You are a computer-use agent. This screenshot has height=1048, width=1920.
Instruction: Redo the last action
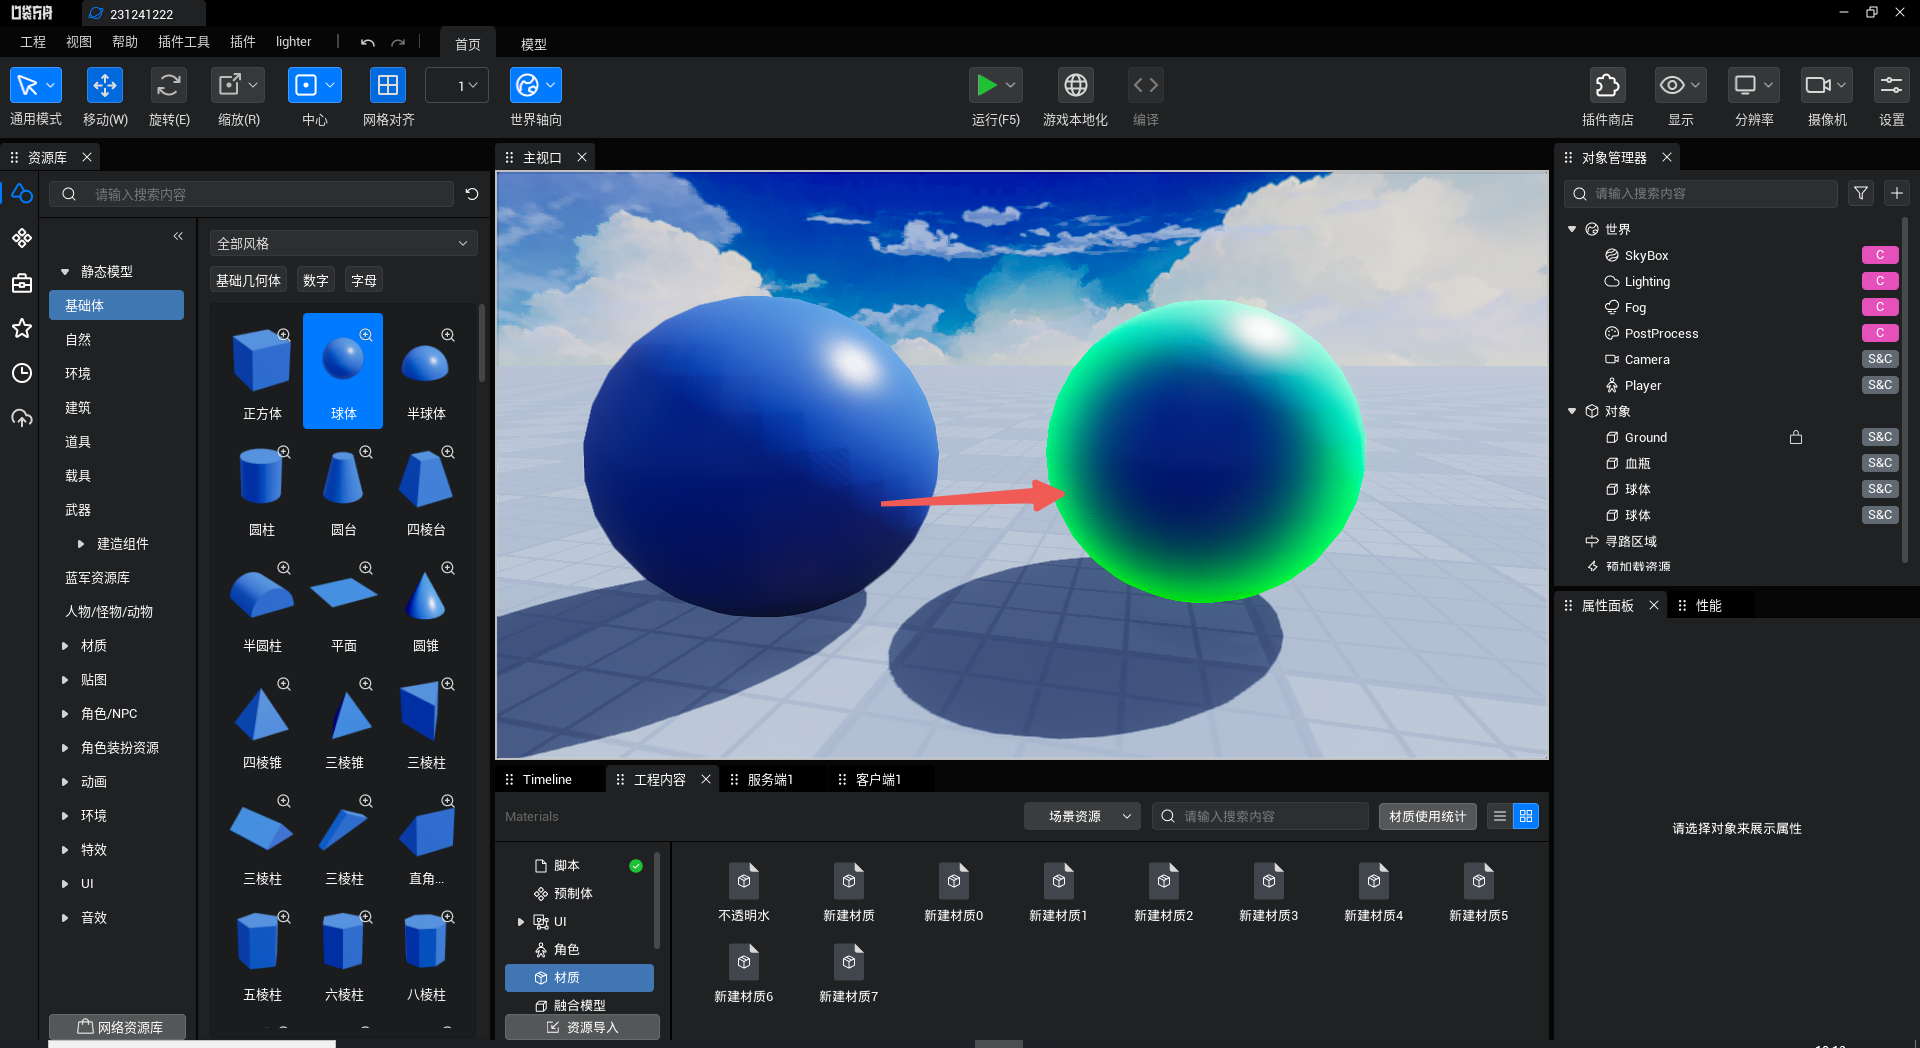[x=398, y=43]
